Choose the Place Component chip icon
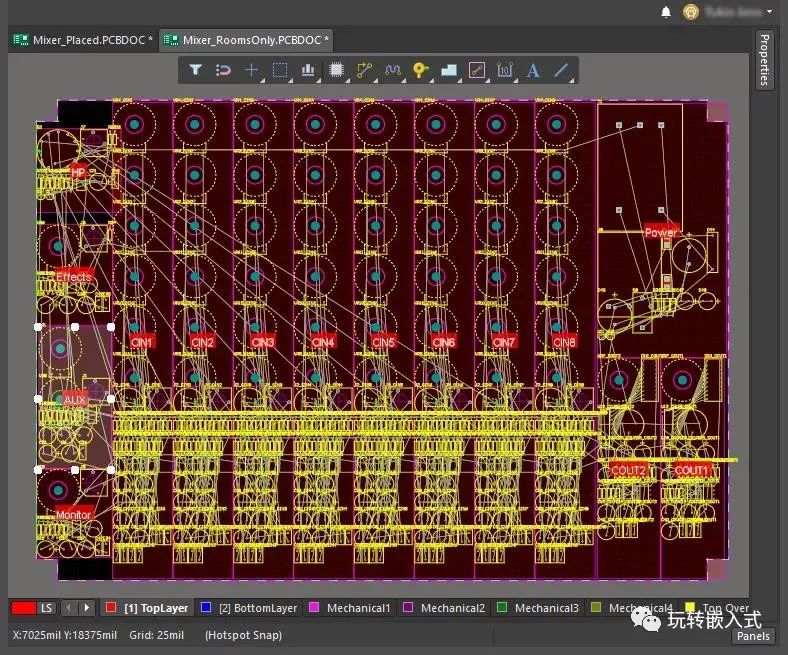This screenshot has width=788, height=655. [336, 70]
